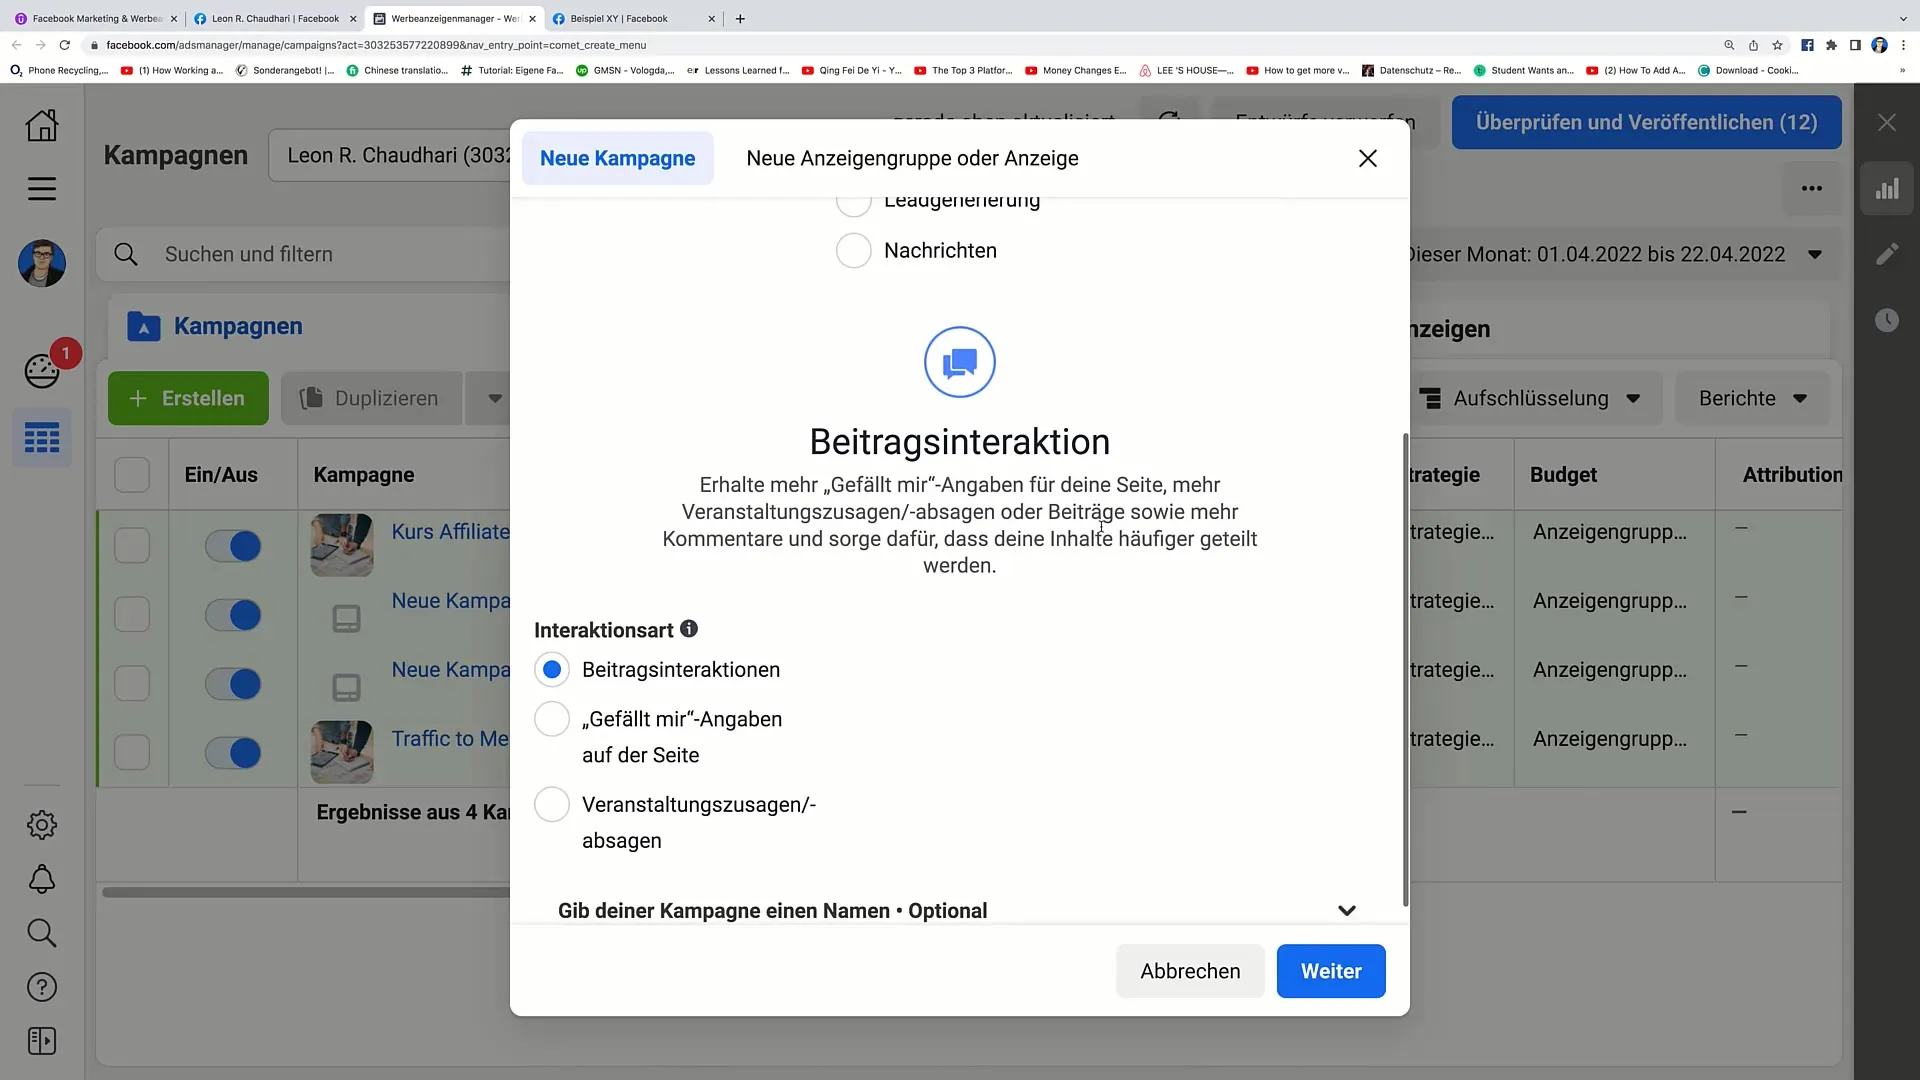Click the browser reload button
The width and height of the screenshot is (1920, 1080).
point(65,45)
